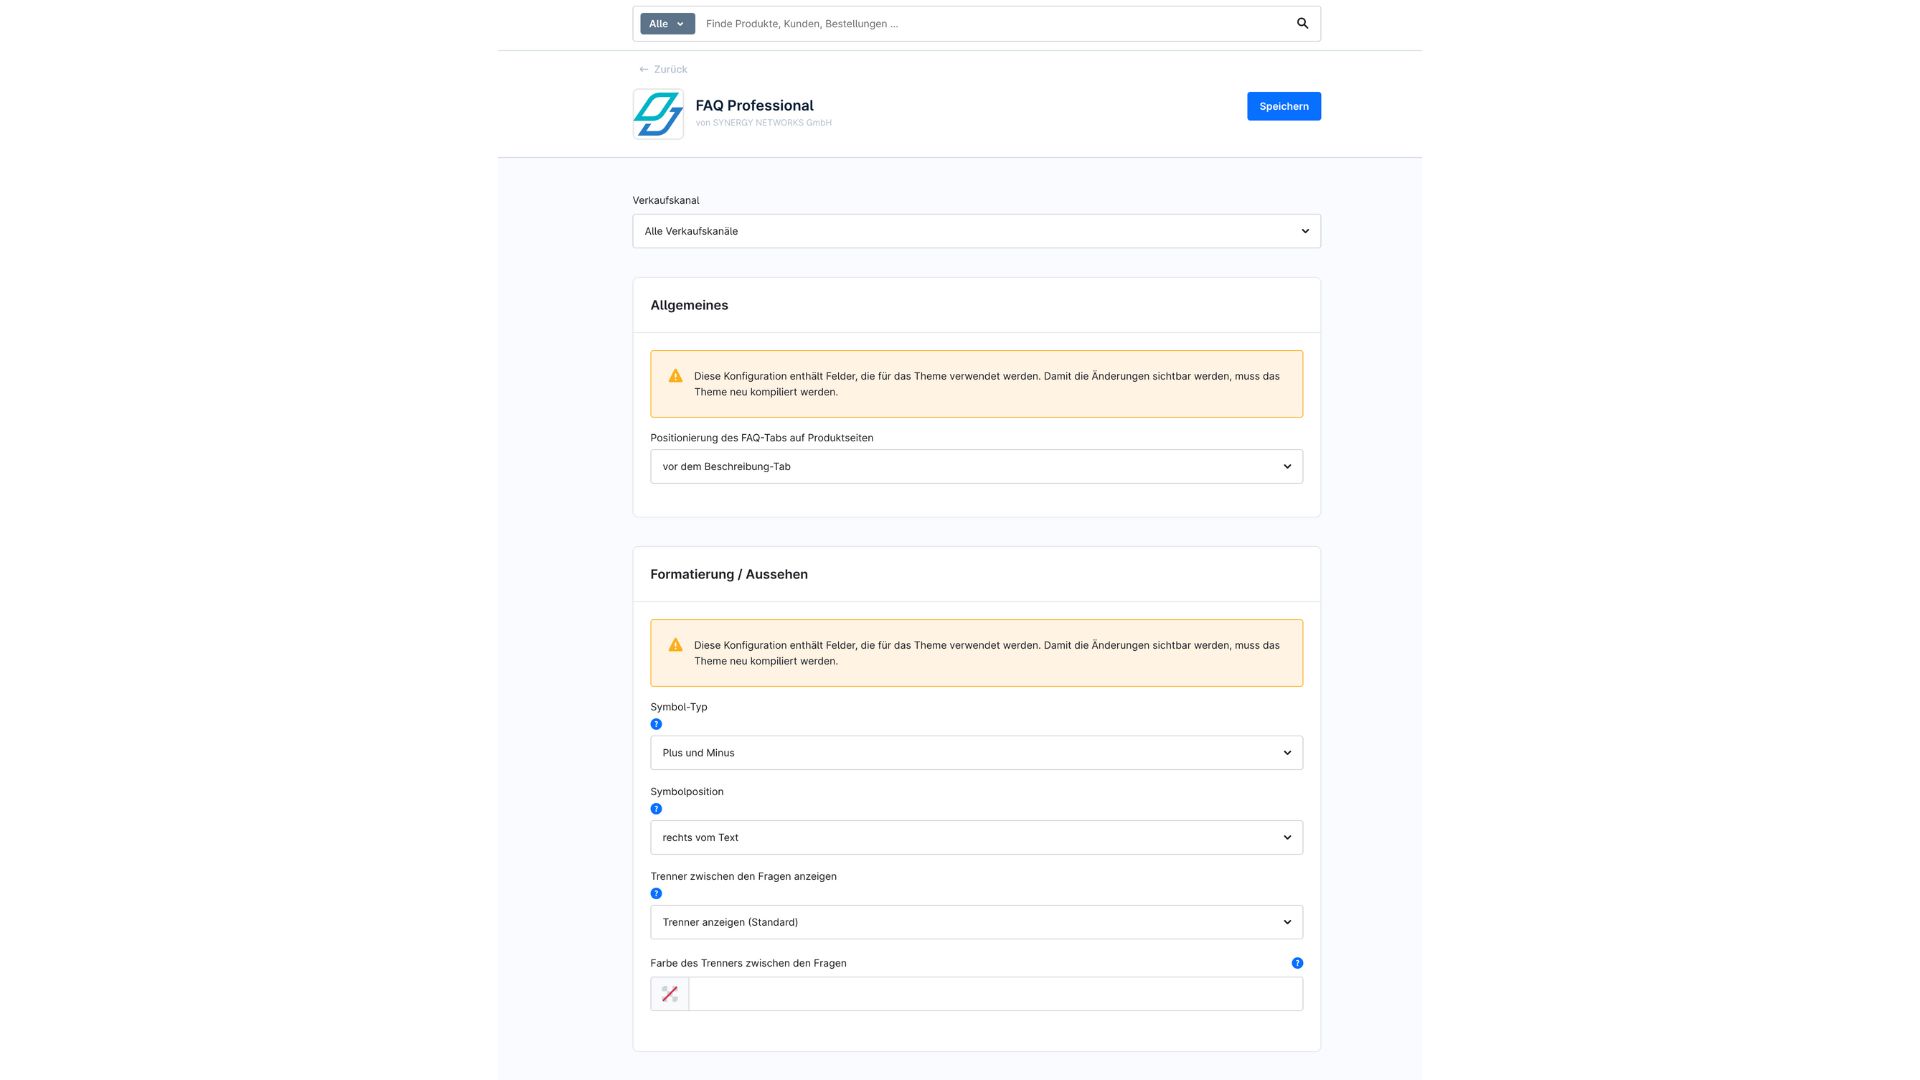Screen dimensions: 1920x1080
Task: Click the help icon under Symbolposition
Action: (656, 809)
